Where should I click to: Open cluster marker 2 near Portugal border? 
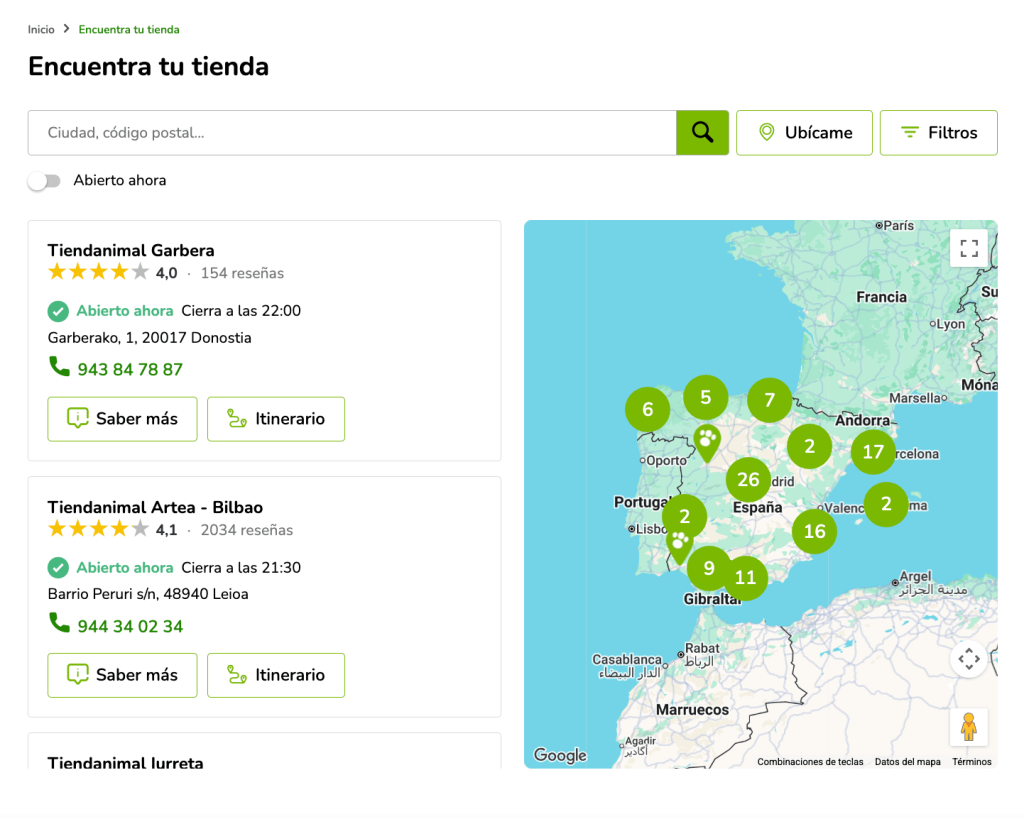684,517
